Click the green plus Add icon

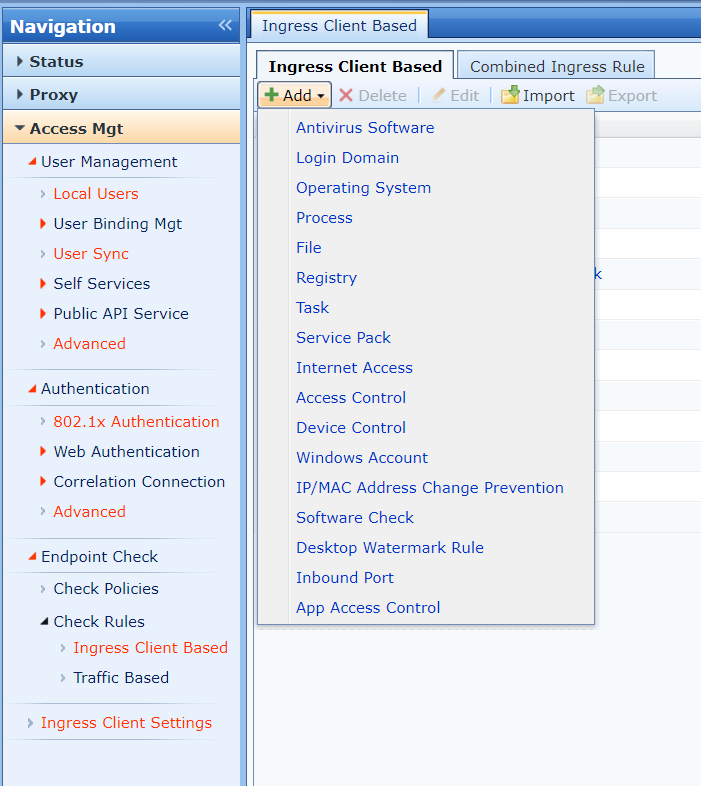(271, 95)
